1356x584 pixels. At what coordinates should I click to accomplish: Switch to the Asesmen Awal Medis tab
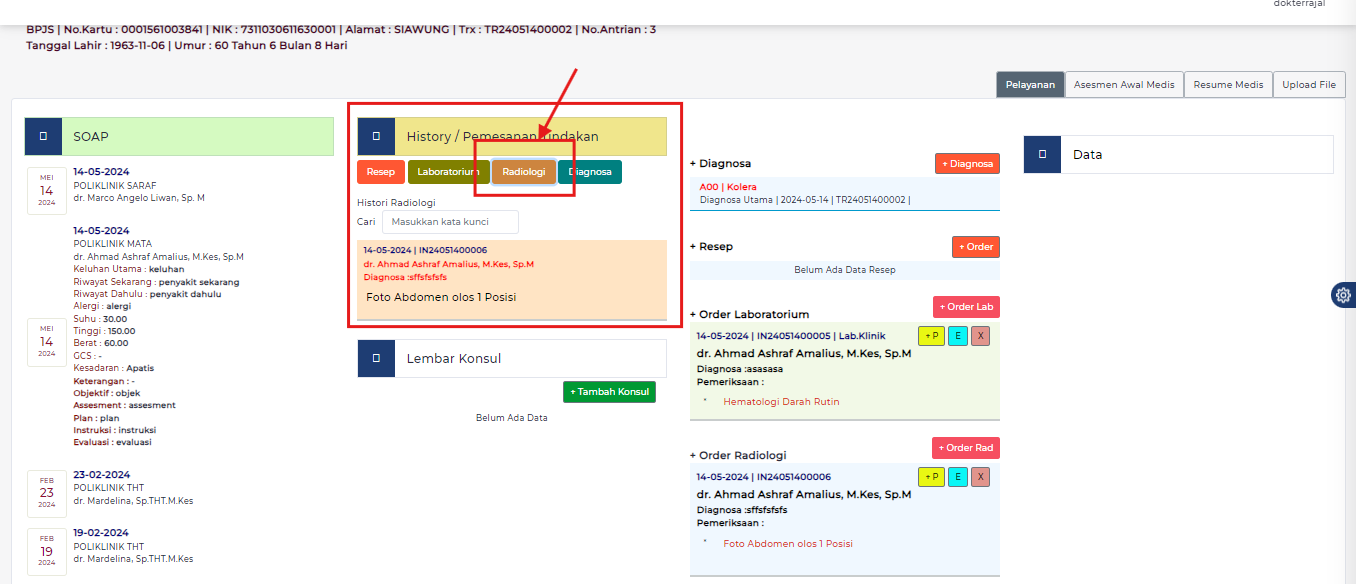click(x=1124, y=85)
